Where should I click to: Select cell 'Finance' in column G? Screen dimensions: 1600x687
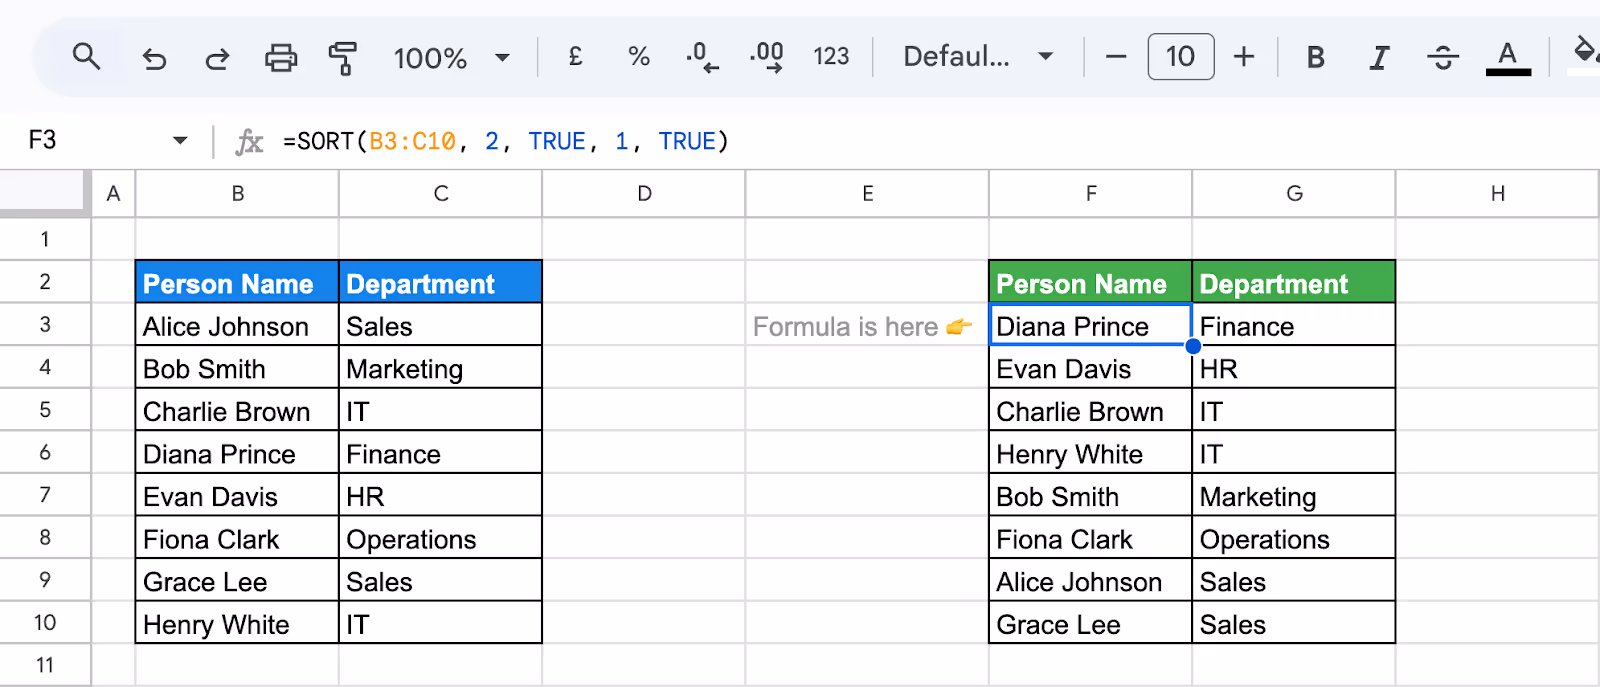tap(1294, 325)
